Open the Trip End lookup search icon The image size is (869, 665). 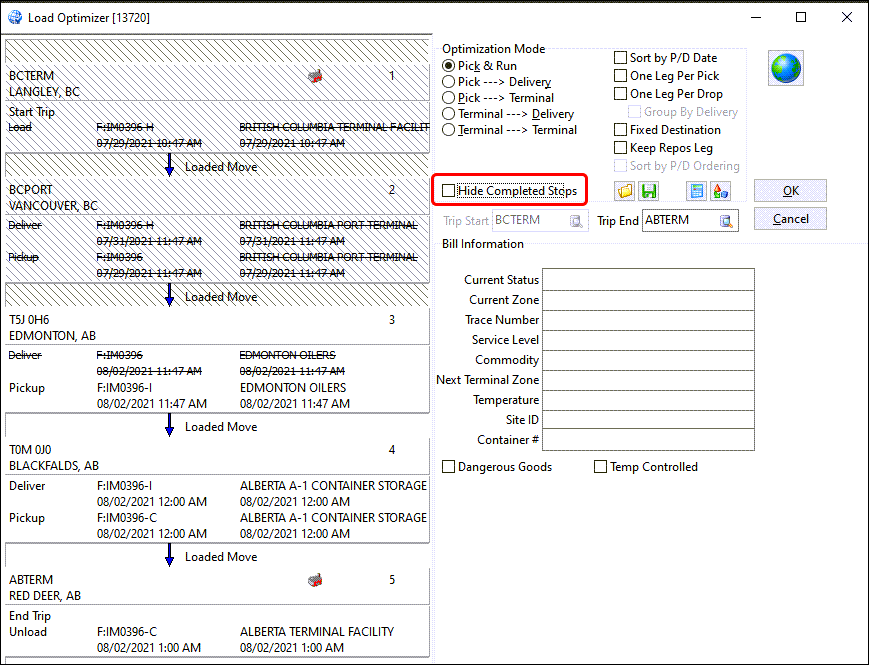[x=727, y=221]
